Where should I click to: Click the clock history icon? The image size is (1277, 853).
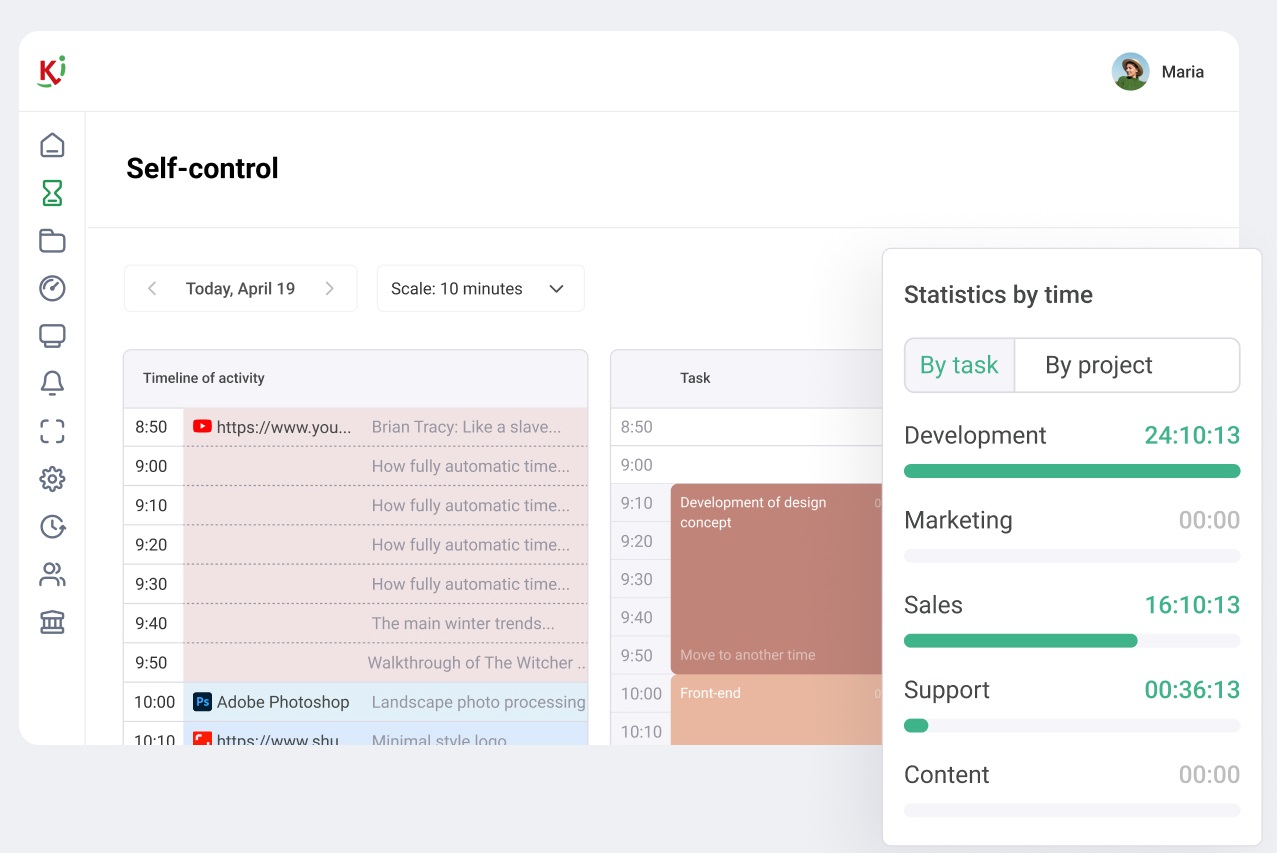[52, 526]
